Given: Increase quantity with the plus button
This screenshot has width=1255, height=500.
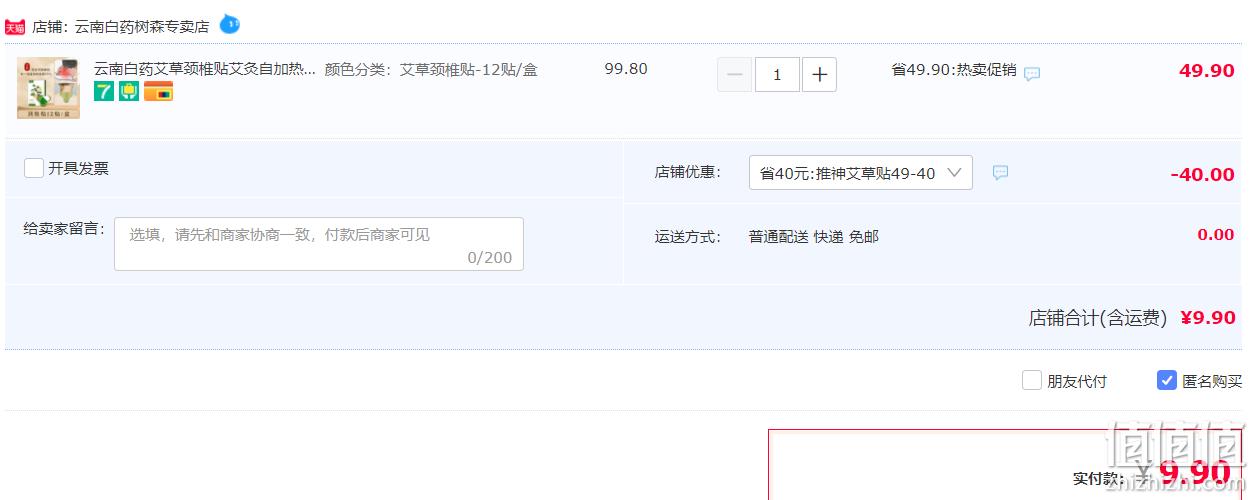Looking at the screenshot, I should 819,75.
